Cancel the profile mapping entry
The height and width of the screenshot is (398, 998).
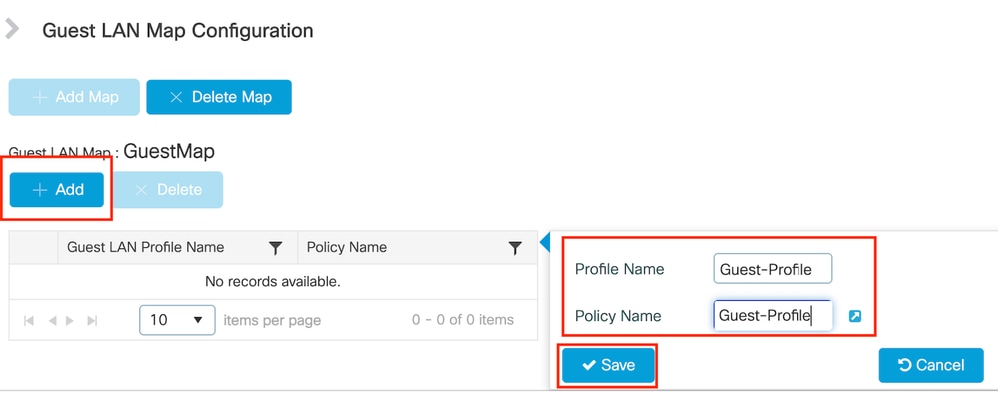931,365
